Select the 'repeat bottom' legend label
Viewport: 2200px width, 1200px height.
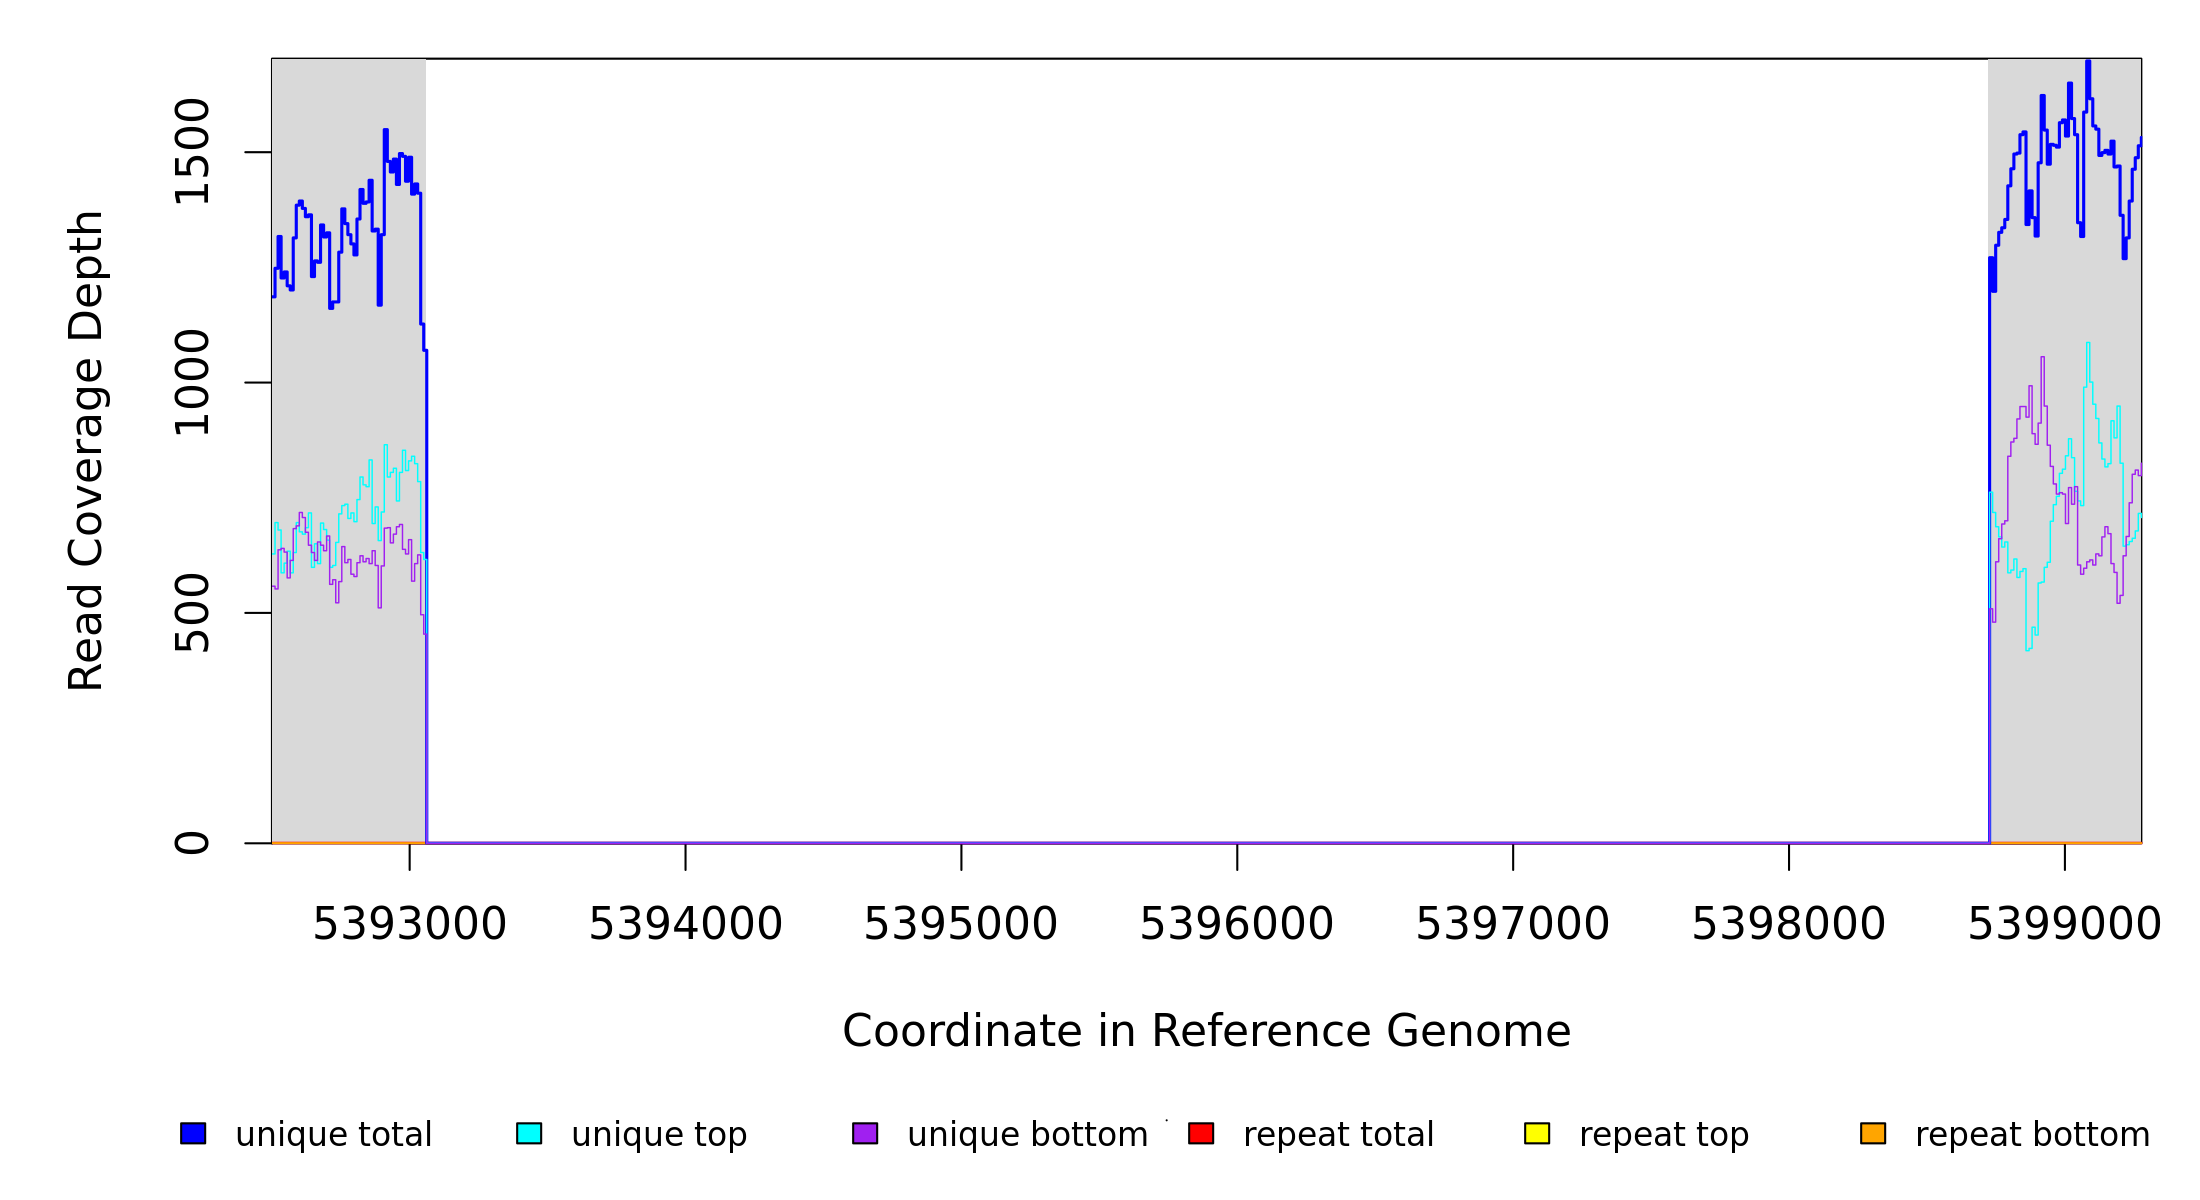[2032, 1135]
